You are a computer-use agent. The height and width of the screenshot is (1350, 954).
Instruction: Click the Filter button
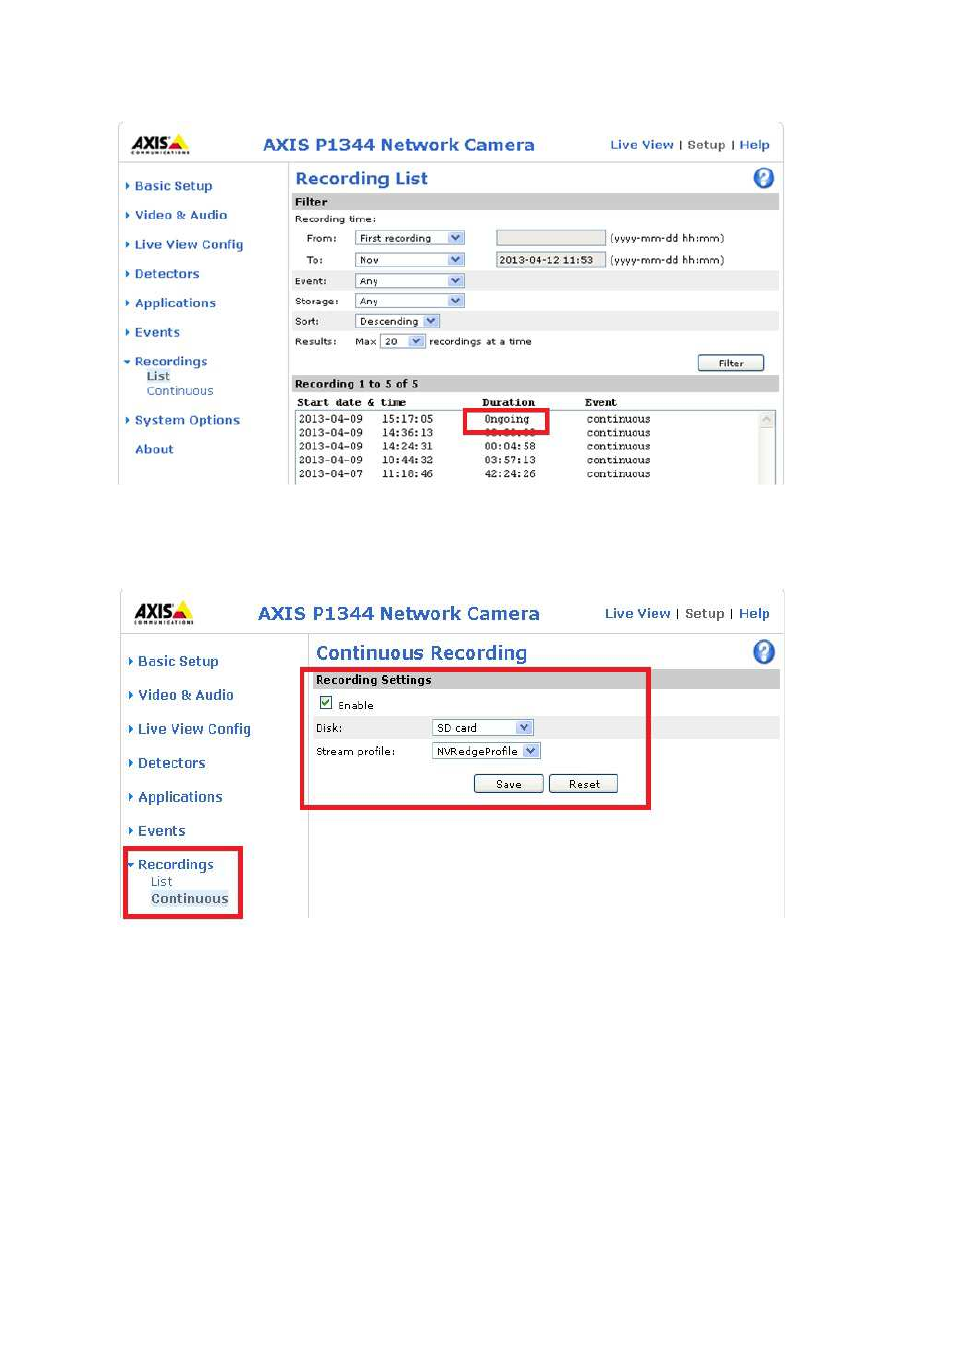pos(731,363)
